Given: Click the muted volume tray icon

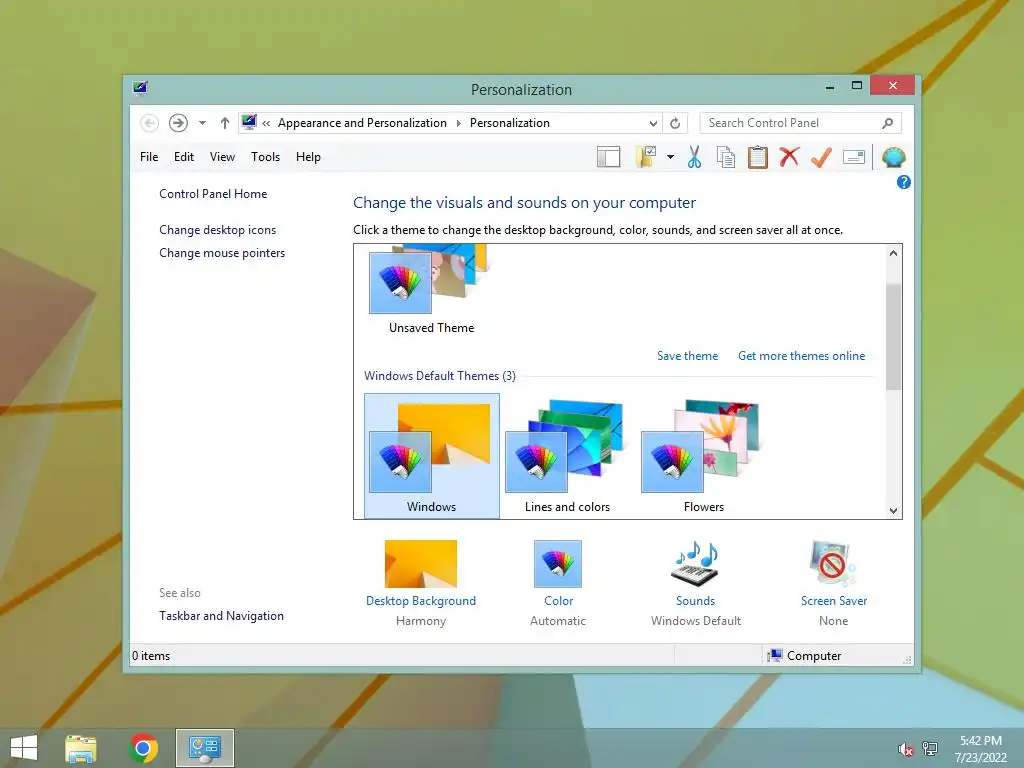Looking at the screenshot, I should (x=905, y=749).
